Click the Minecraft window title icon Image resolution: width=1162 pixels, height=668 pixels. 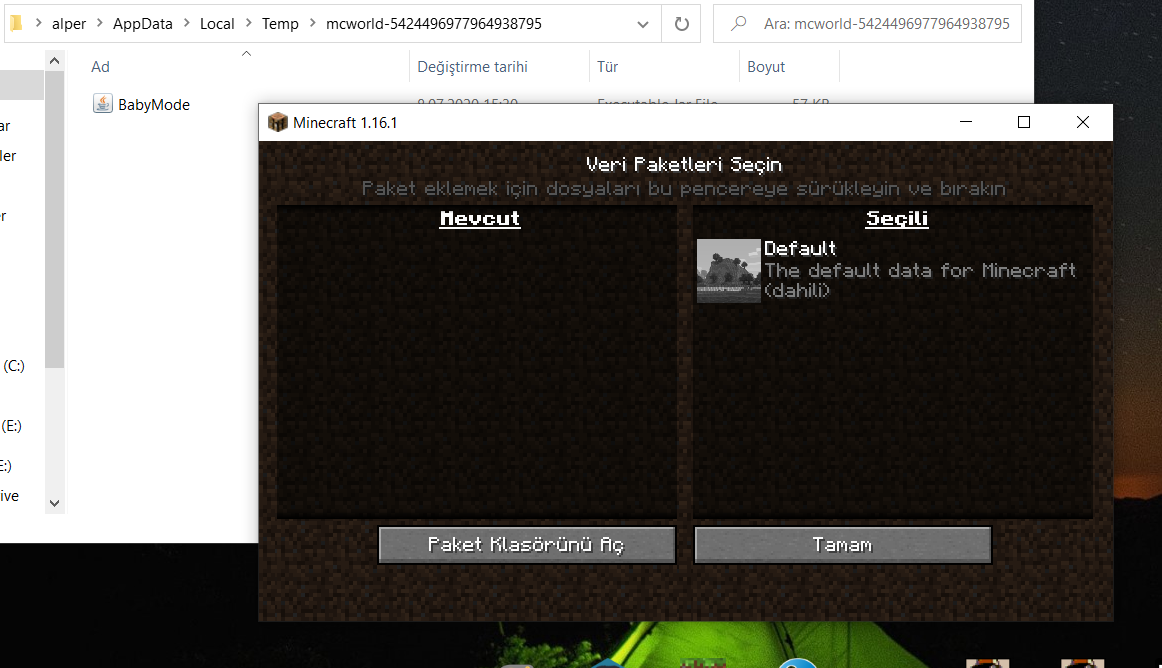[x=278, y=122]
